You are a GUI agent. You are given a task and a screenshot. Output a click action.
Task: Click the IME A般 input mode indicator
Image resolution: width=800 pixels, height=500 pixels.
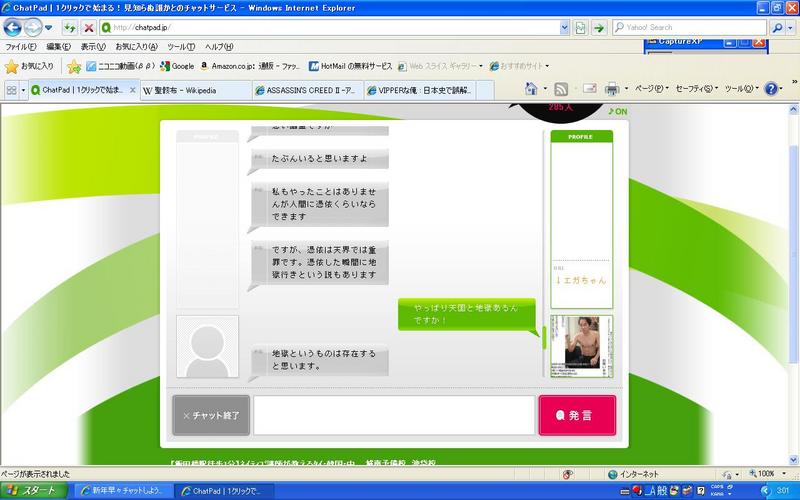click(x=656, y=491)
